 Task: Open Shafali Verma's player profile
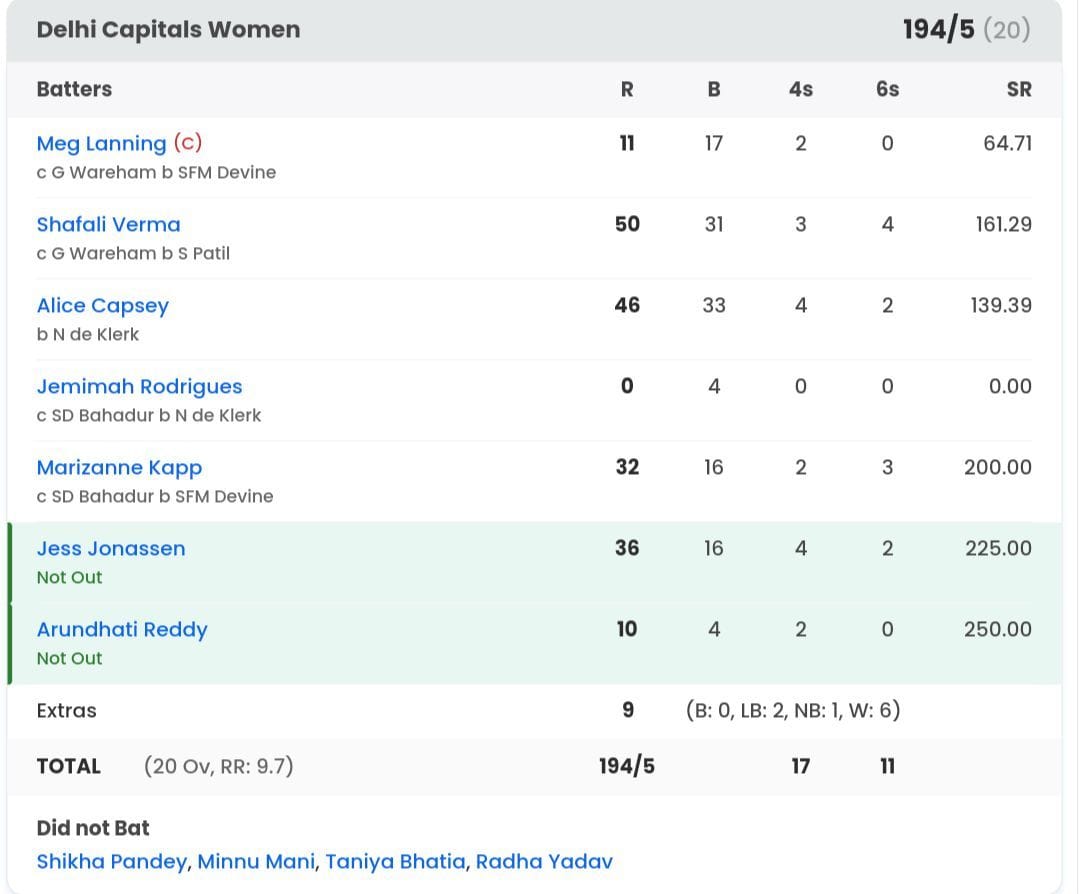[108, 224]
